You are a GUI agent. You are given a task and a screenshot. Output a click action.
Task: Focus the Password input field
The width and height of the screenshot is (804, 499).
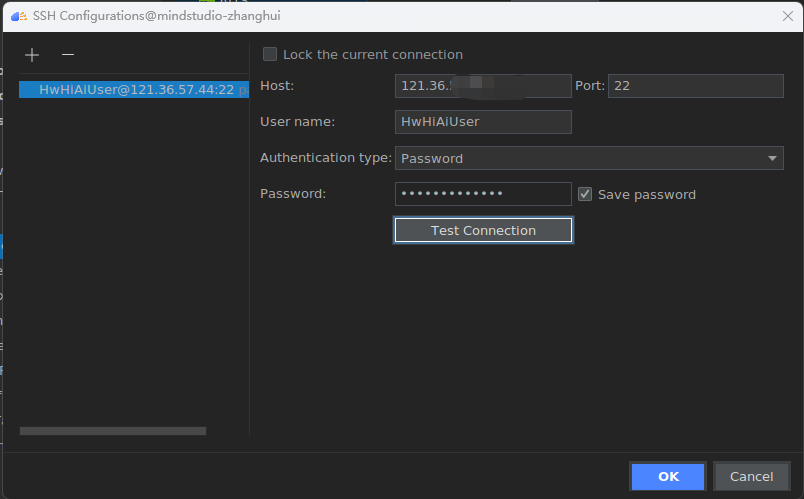pyautogui.click(x=483, y=194)
